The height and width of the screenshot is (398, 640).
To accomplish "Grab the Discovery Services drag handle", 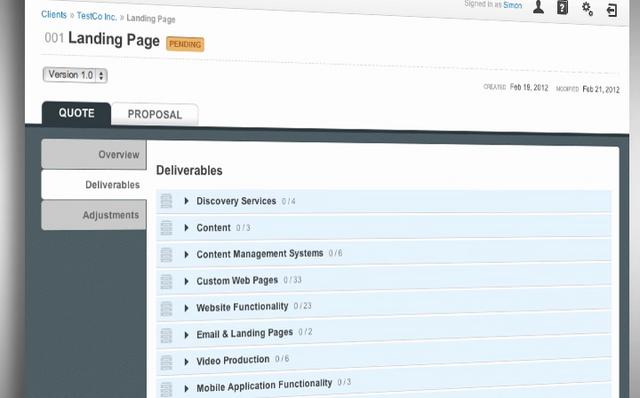I will tap(166, 201).
